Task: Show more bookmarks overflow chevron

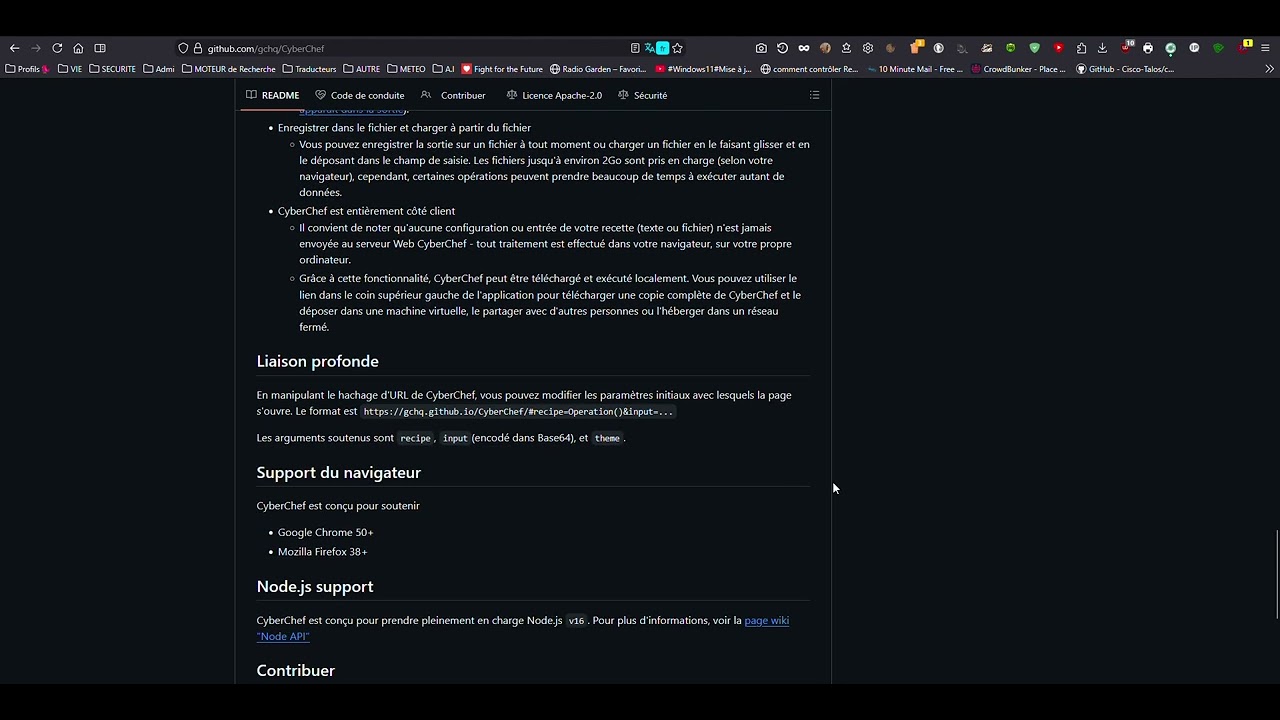Action: [1269, 69]
